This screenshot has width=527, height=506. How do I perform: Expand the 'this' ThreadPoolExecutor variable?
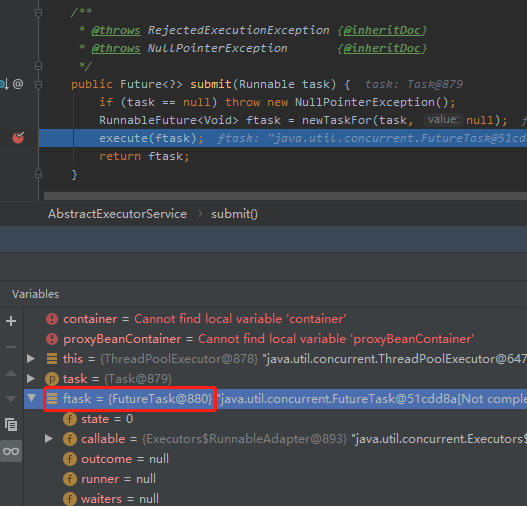tap(31, 359)
